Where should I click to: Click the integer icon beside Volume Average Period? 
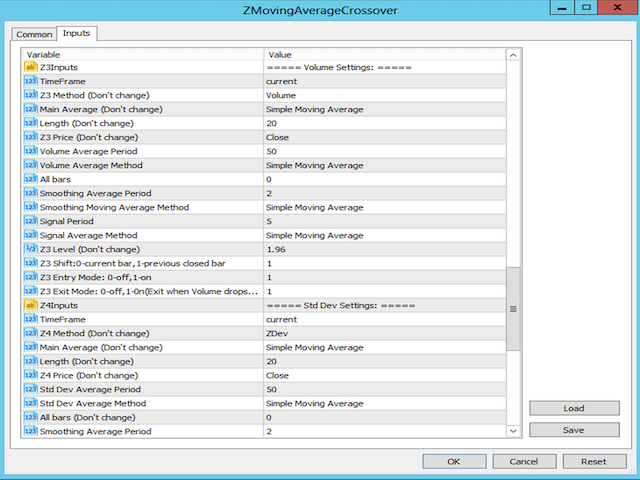pyautogui.click(x=31, y=151)
